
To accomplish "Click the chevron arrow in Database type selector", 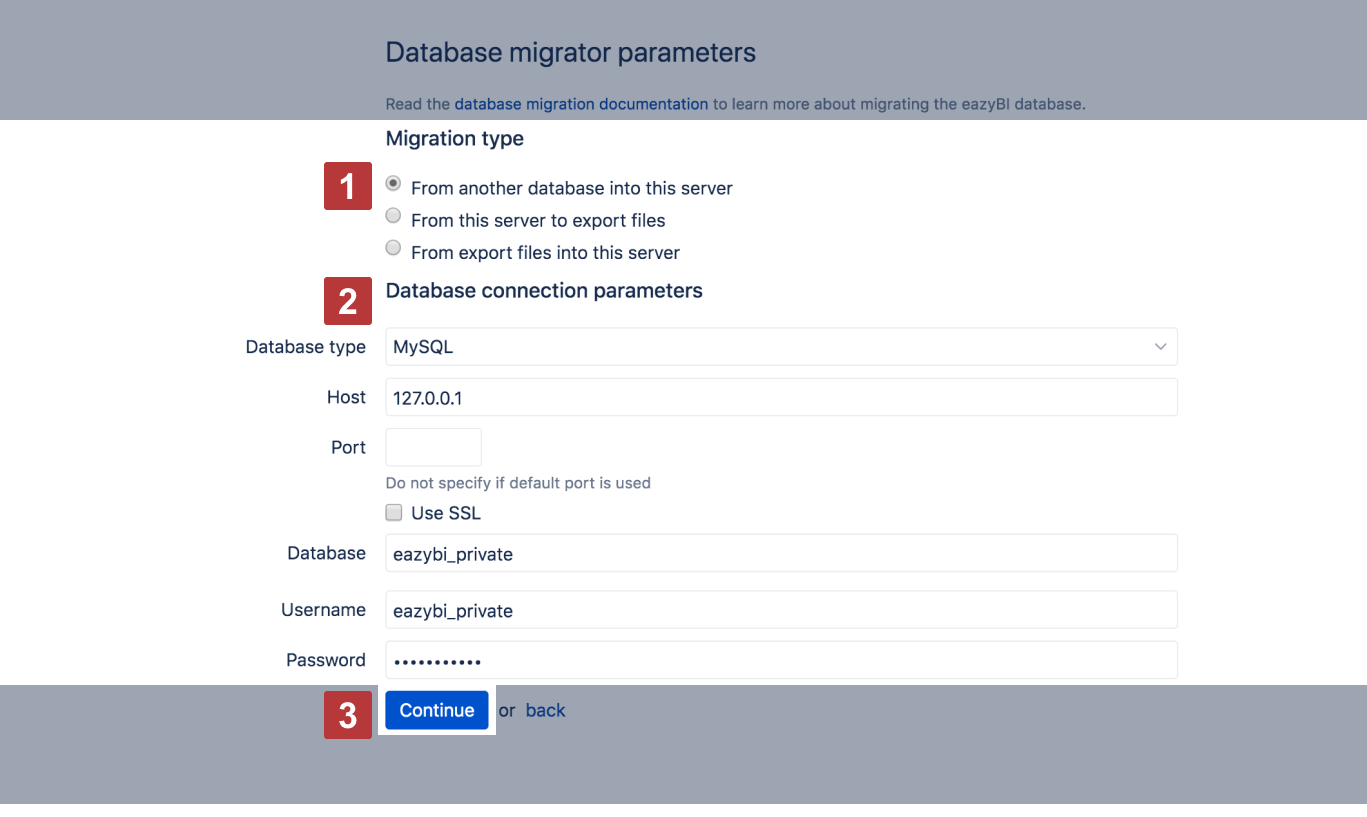I will point(1160,347).
